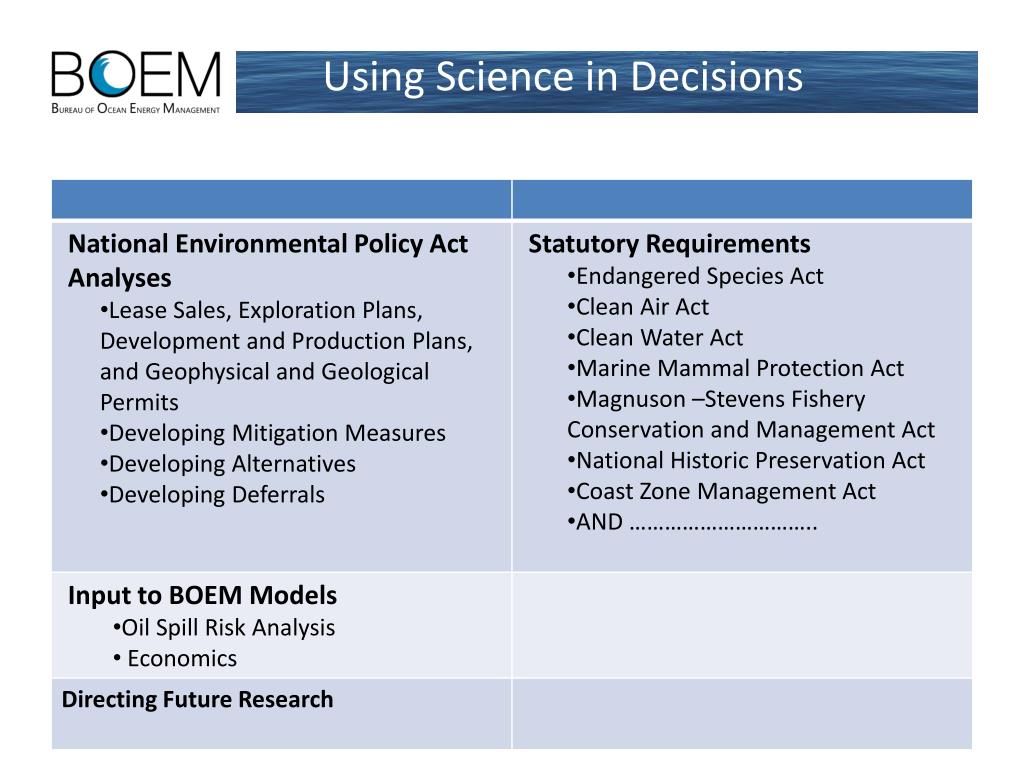The height and width of the screenshot is (768, 1024).
Task: Click the Clean Water Act bullet
Action: (x=655, y=338)
